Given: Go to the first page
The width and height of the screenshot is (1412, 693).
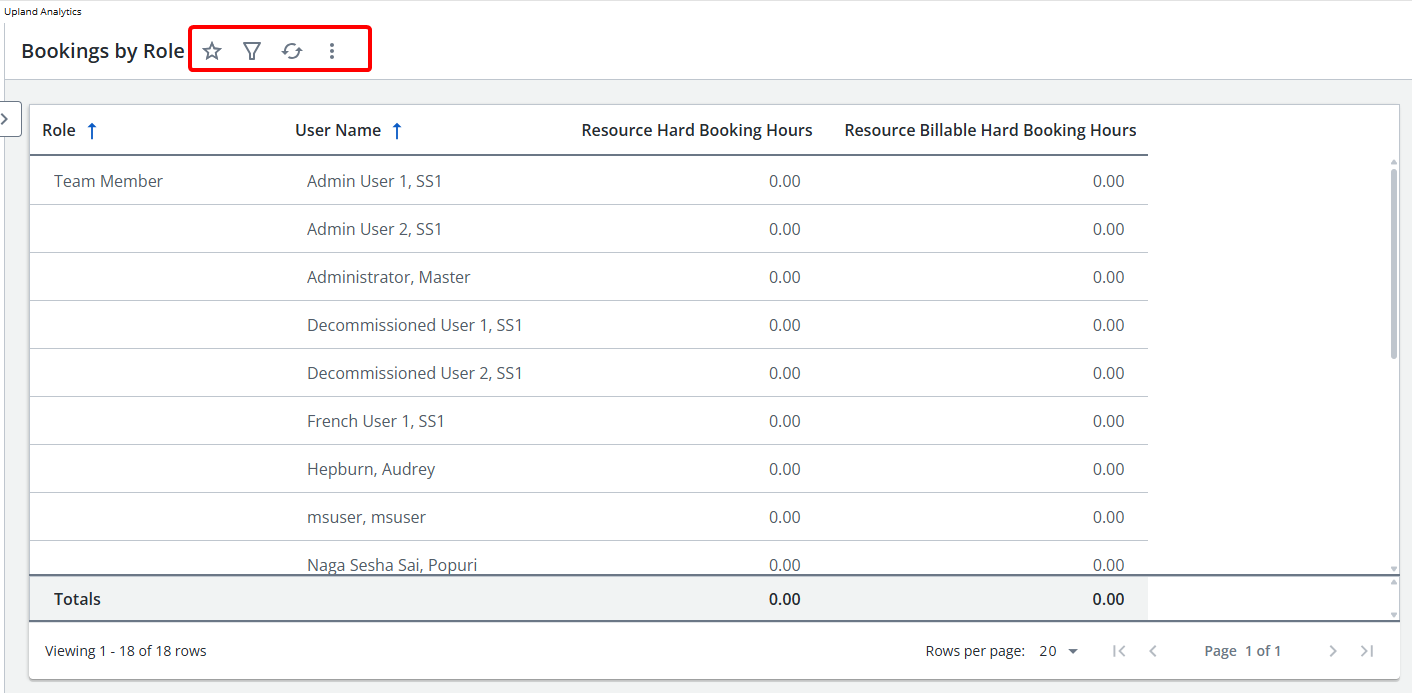Looking at the screenshot, I should [1119, 651].
